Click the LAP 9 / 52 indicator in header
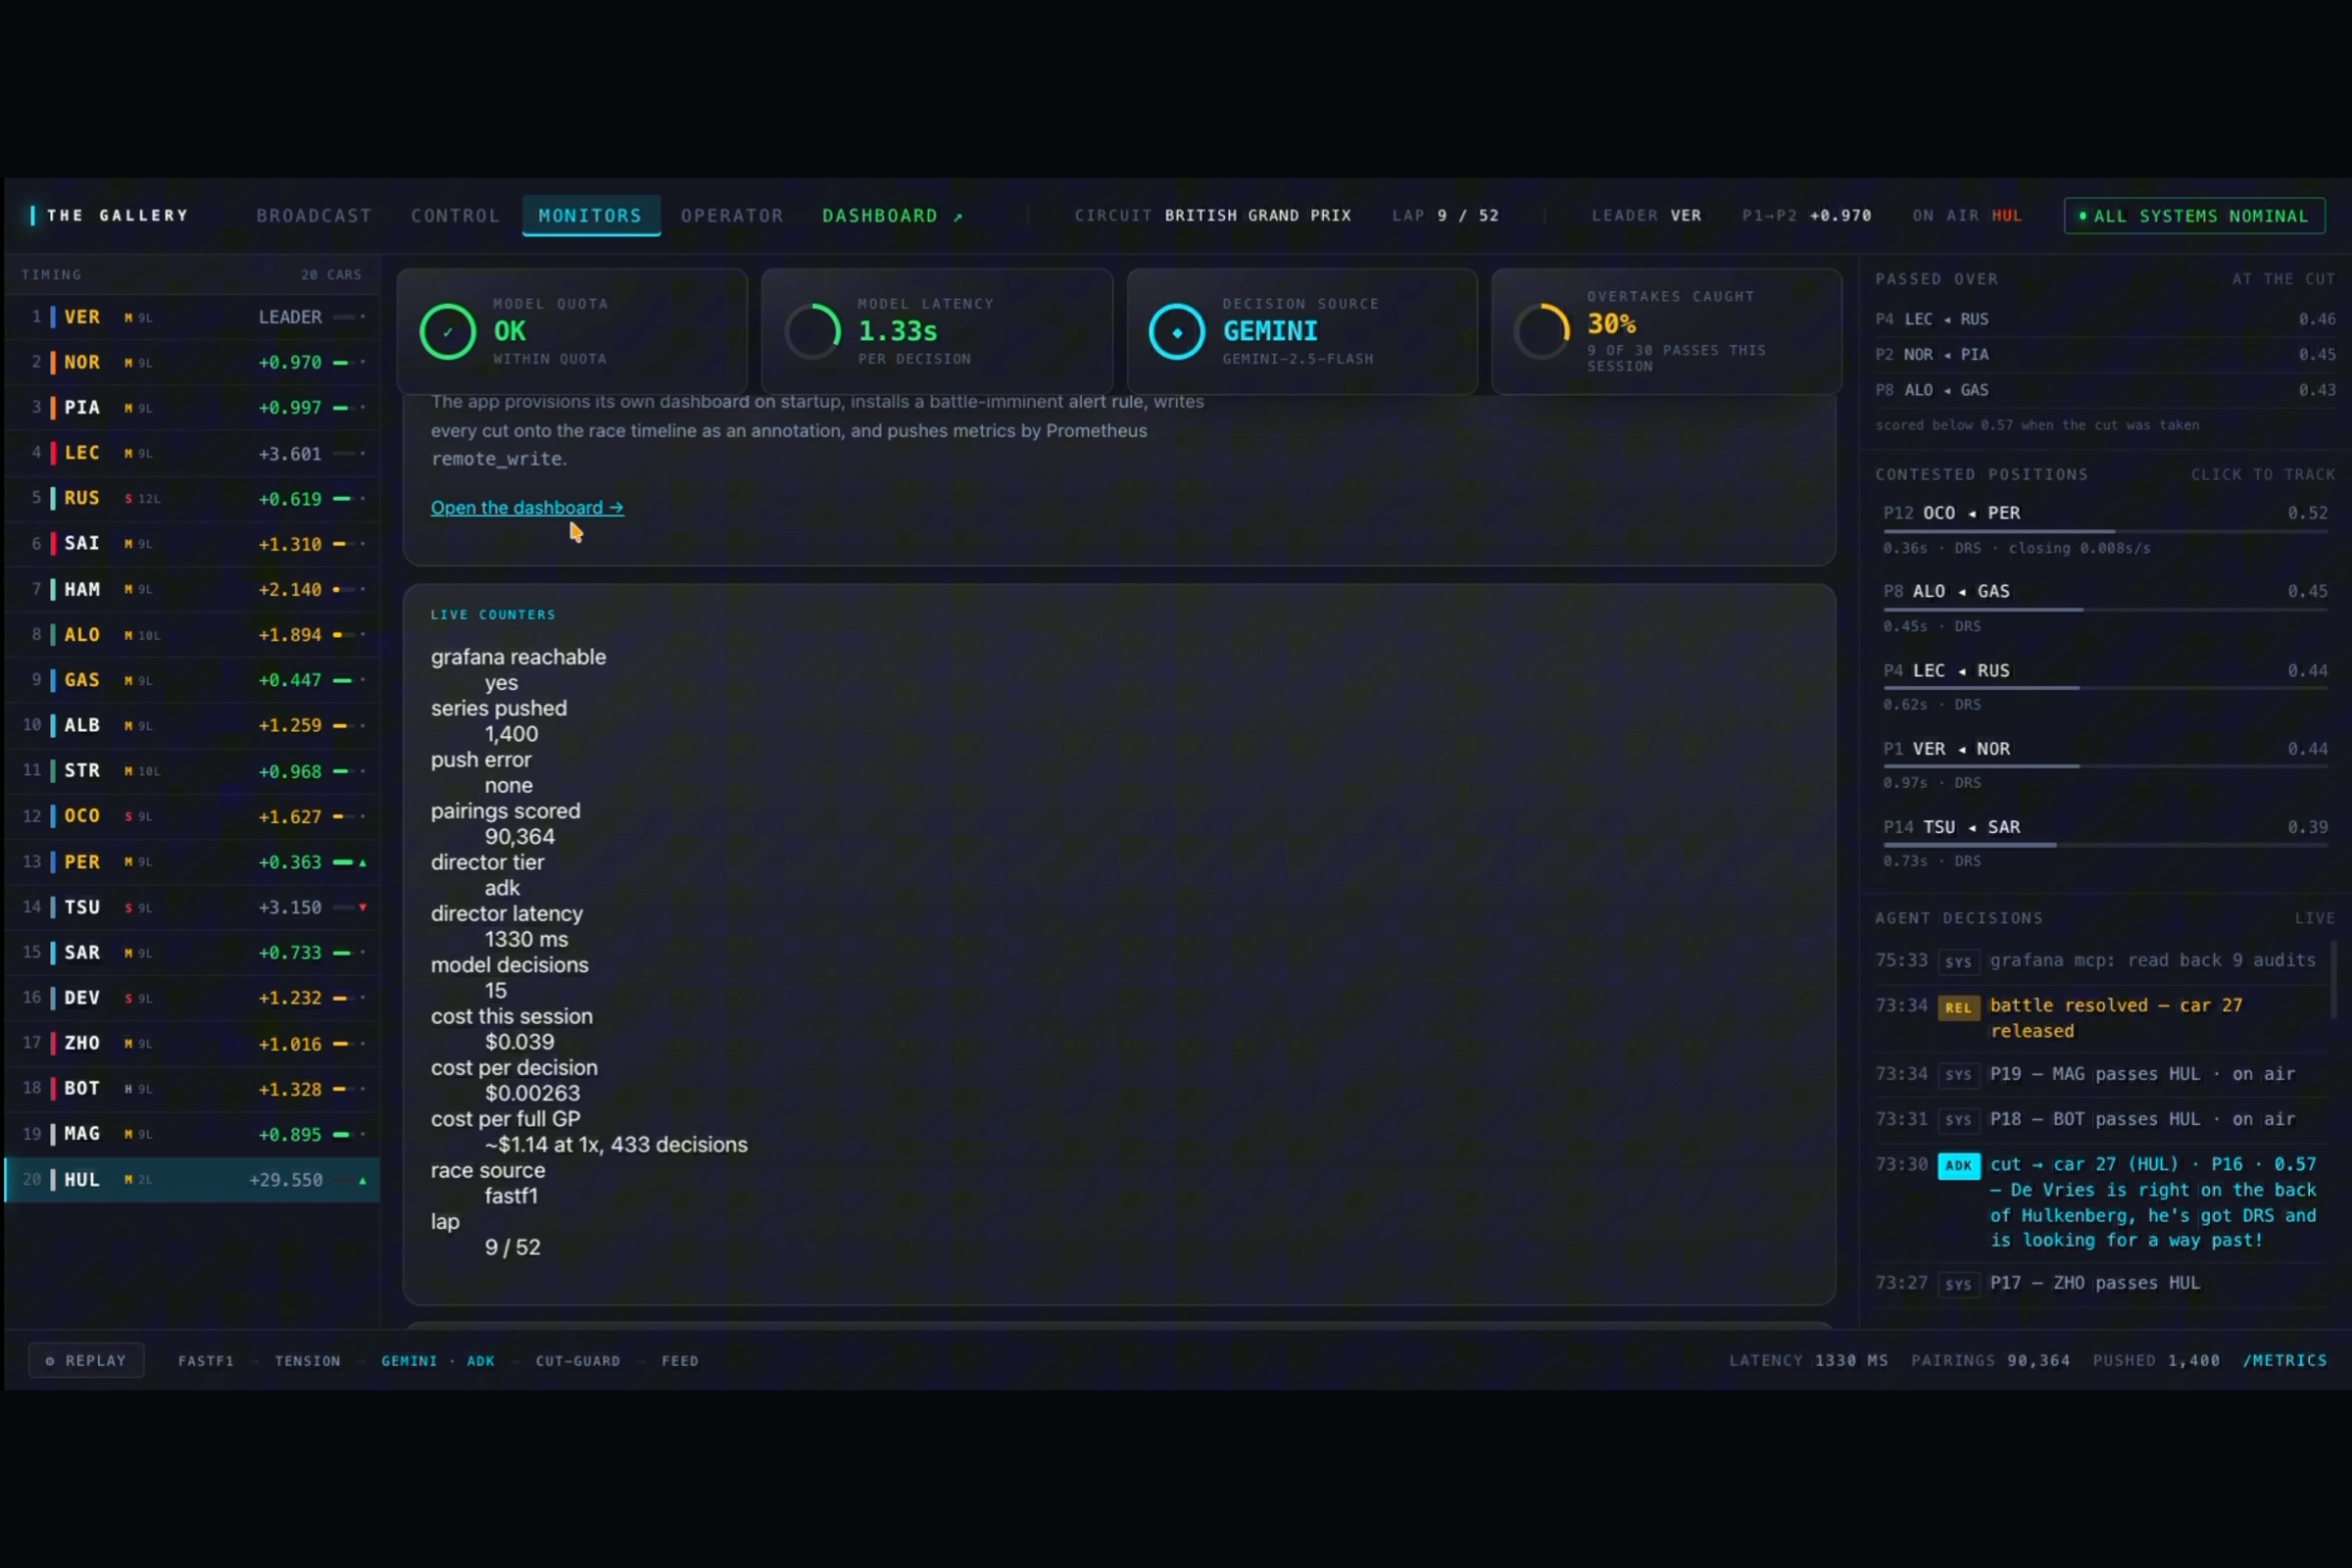2352x1568 pixels. (1445, 215)
